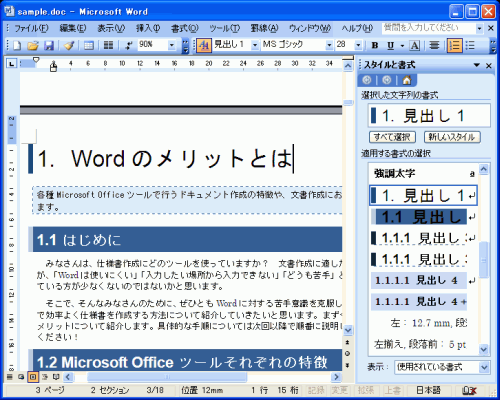The image size is (500, 400).
Task: Open the 編集(E) menu
Action: pos(73,29)
